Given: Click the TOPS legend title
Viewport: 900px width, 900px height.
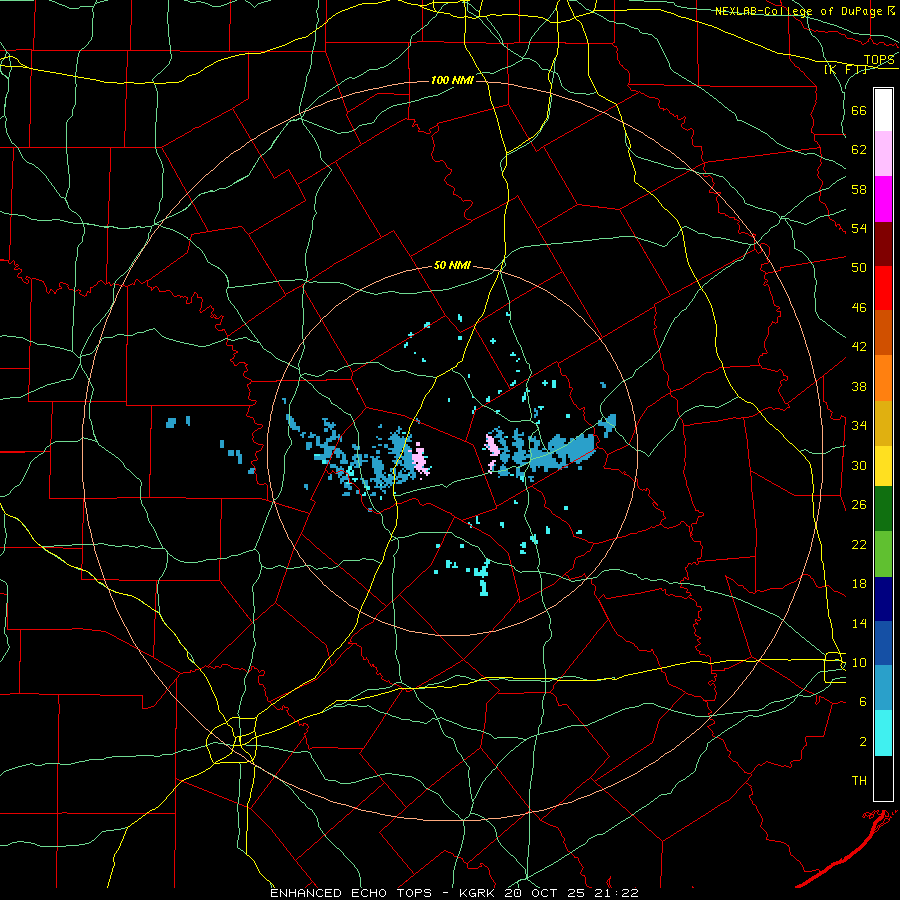Looking at the screenshot, I should click(879, 59).
